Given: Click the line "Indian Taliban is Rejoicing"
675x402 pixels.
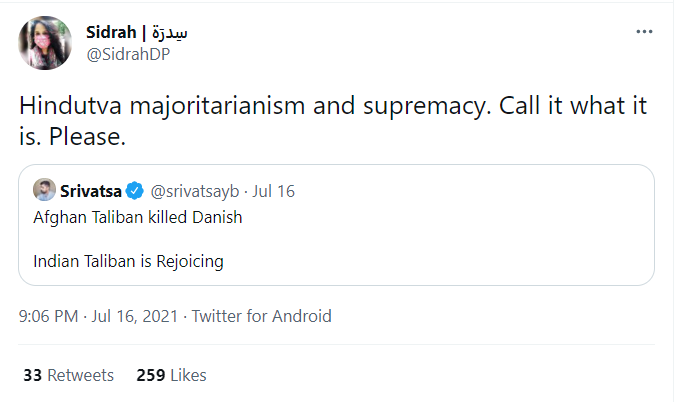Looking at the screenshot, I should coord(128,261).
